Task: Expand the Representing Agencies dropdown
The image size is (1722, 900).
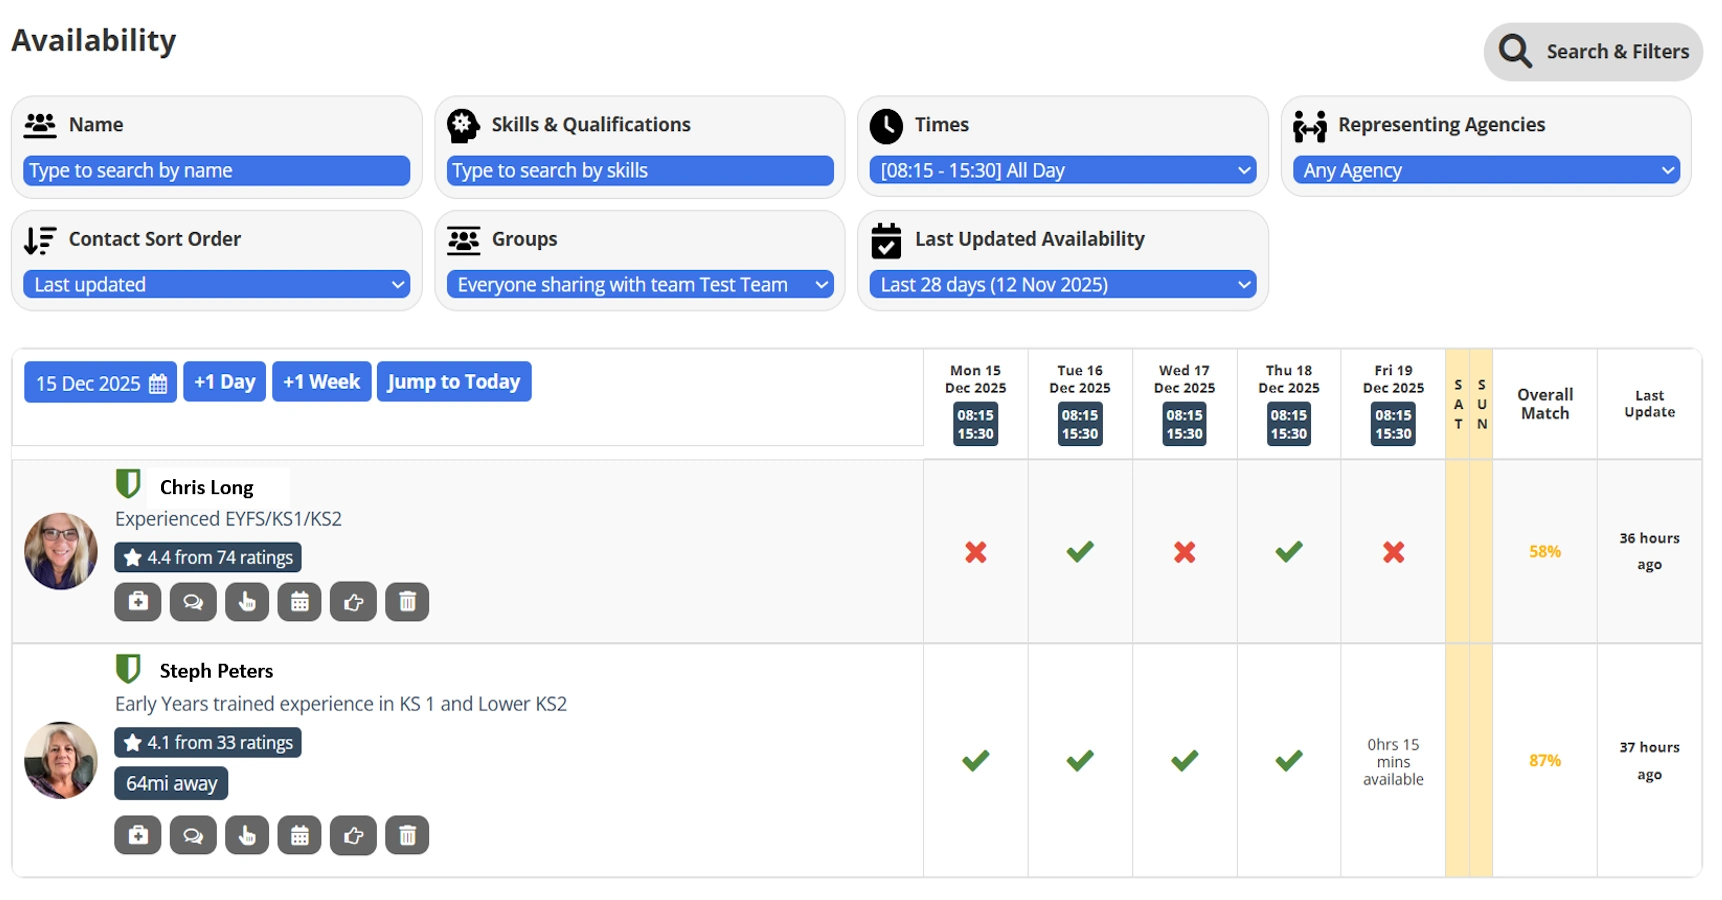Action: (1486, 171)
